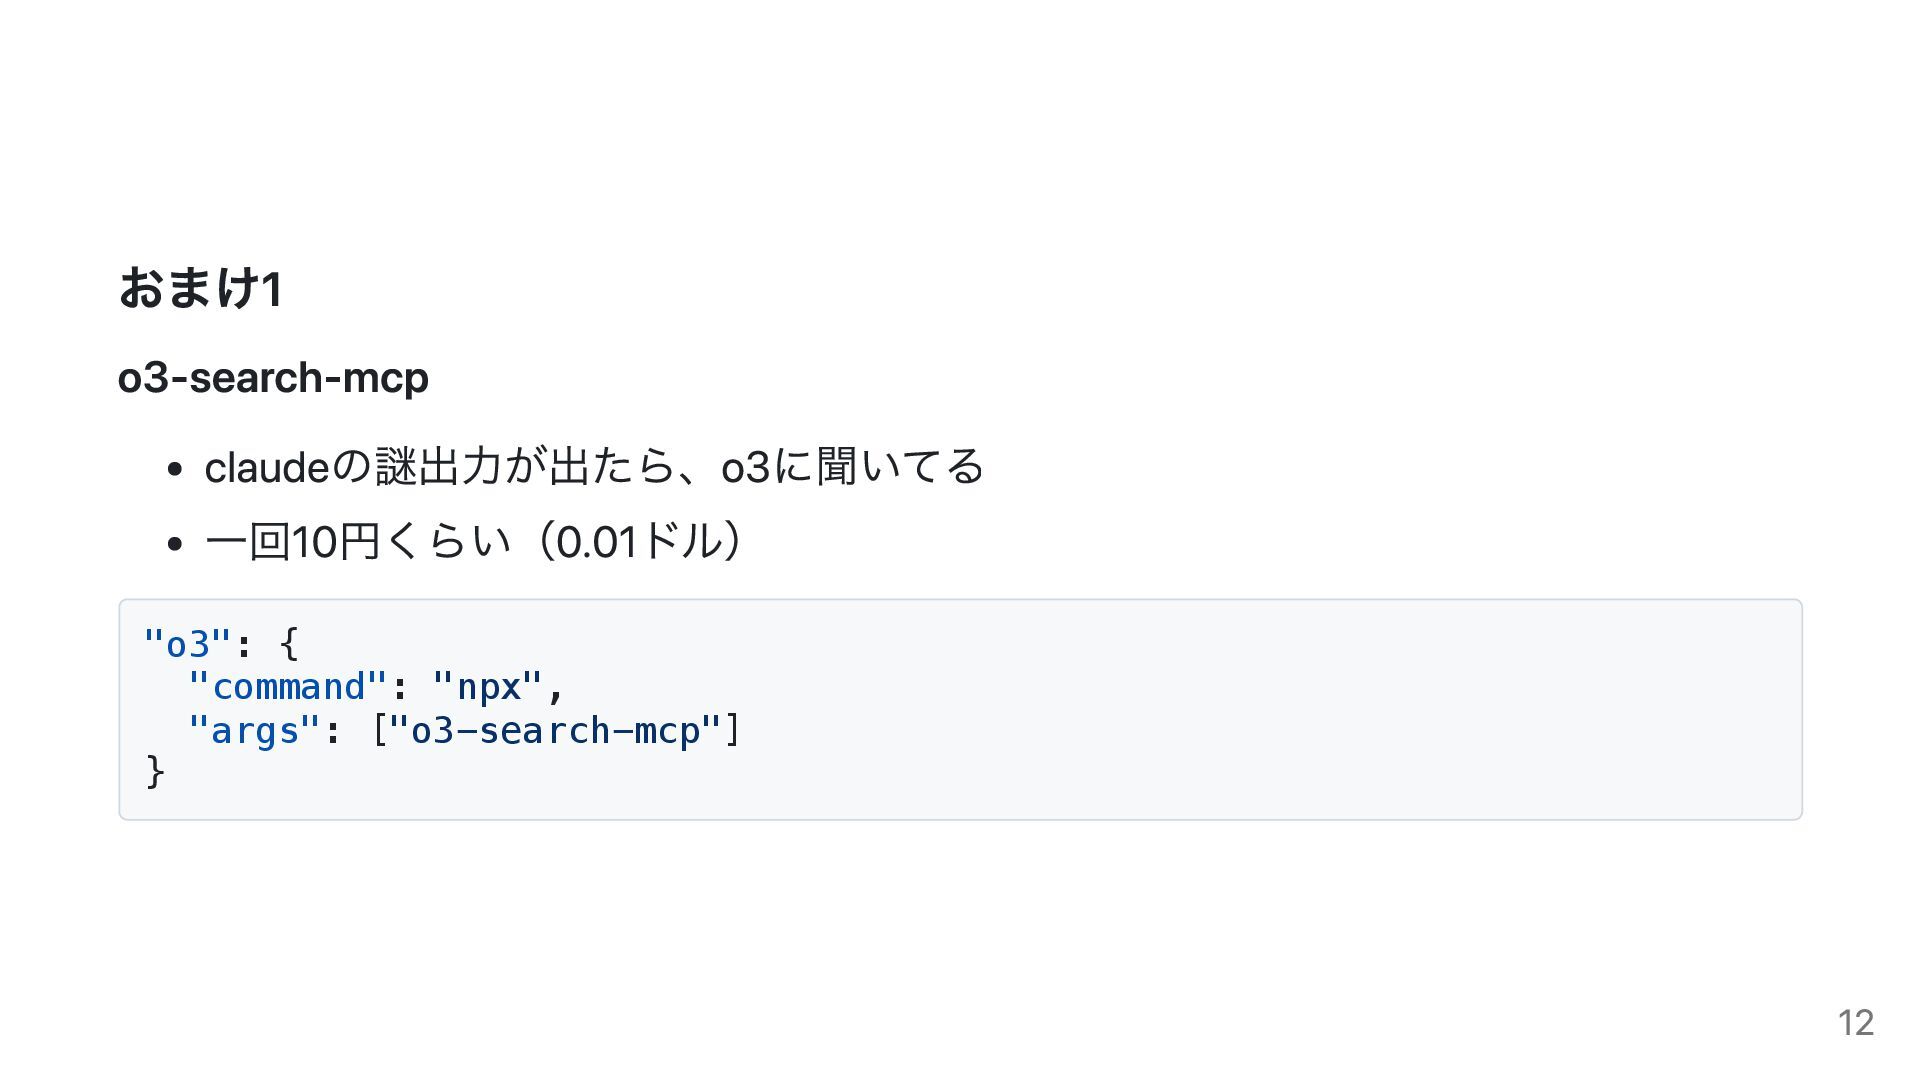Click the "args" key in code
Image resolution: width=1920 pixels, height=1080 pixels.
(254, 731)
